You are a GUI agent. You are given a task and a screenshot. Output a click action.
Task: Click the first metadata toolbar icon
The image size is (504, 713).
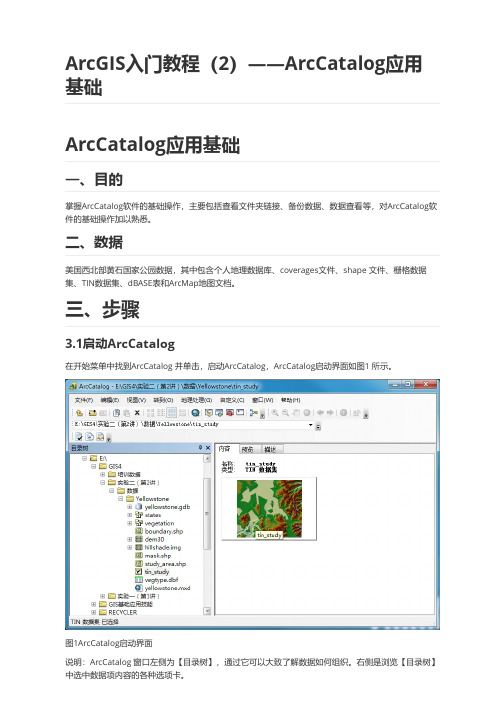click(x=79, y=437)
